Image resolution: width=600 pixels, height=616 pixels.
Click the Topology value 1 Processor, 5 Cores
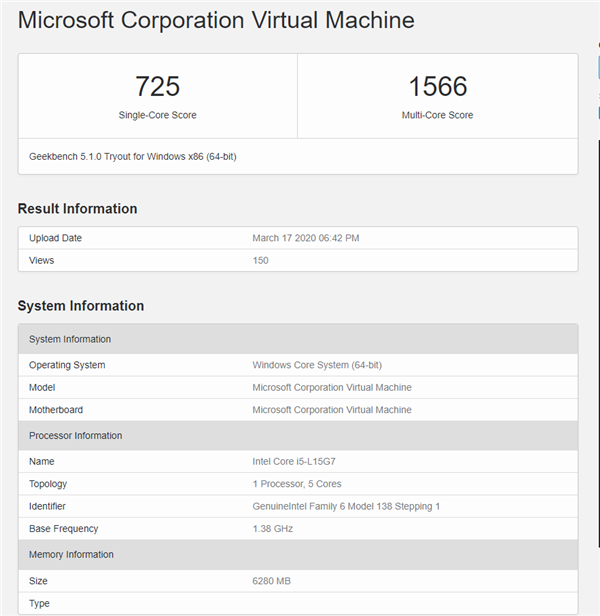click(303, 484)
